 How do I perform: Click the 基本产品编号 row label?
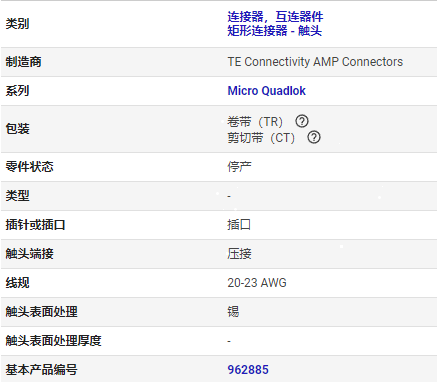[41, 370]
